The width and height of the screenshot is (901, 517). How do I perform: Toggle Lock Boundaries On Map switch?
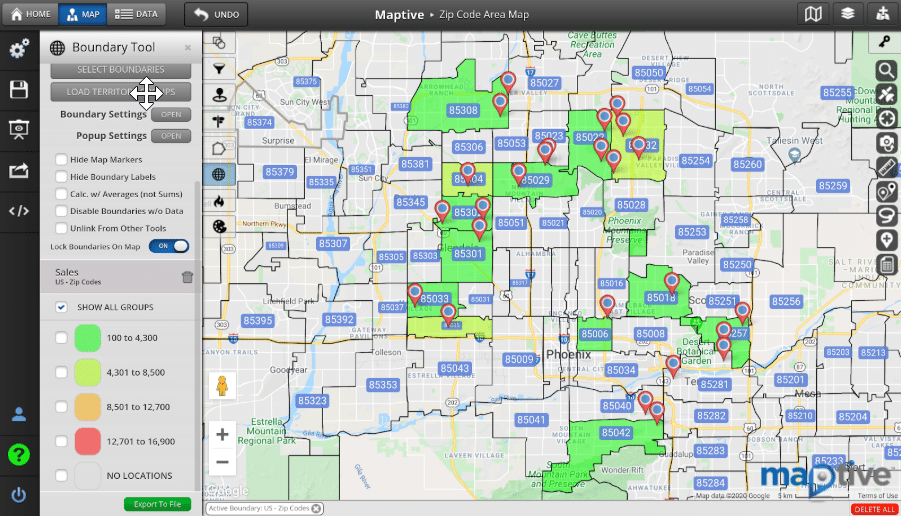pos(169,246)
